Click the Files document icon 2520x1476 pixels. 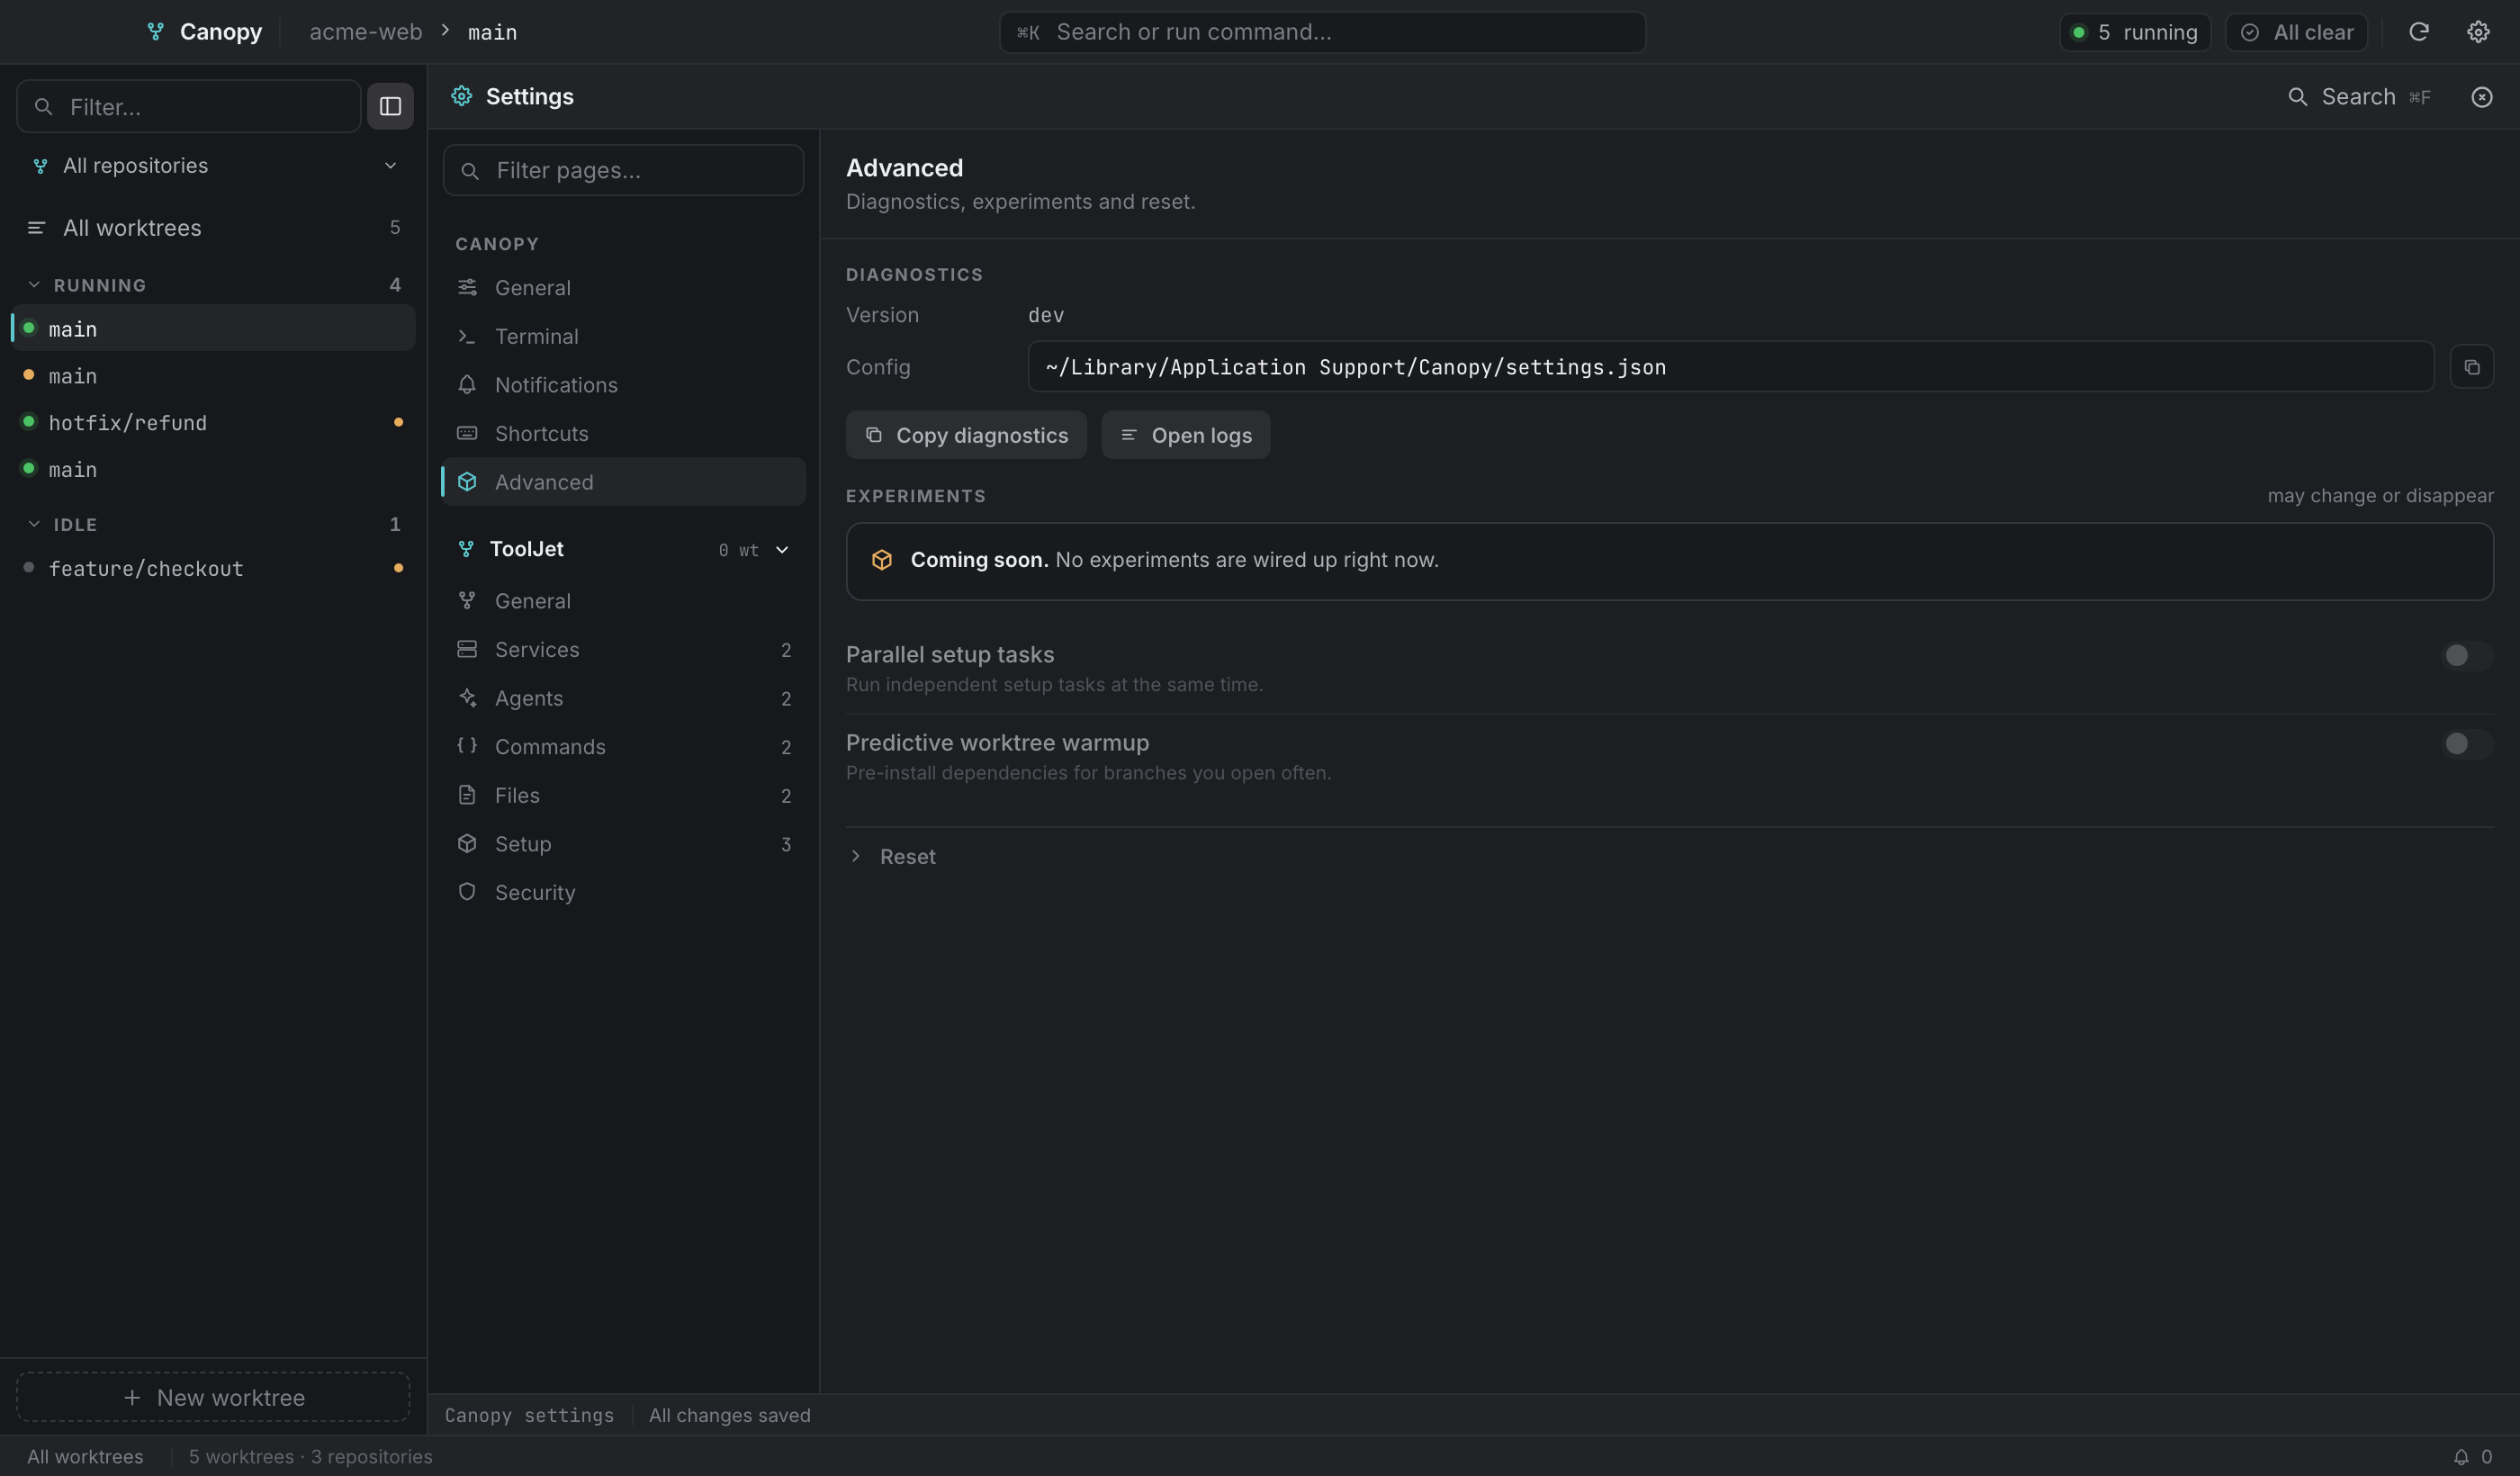point(467,795)
